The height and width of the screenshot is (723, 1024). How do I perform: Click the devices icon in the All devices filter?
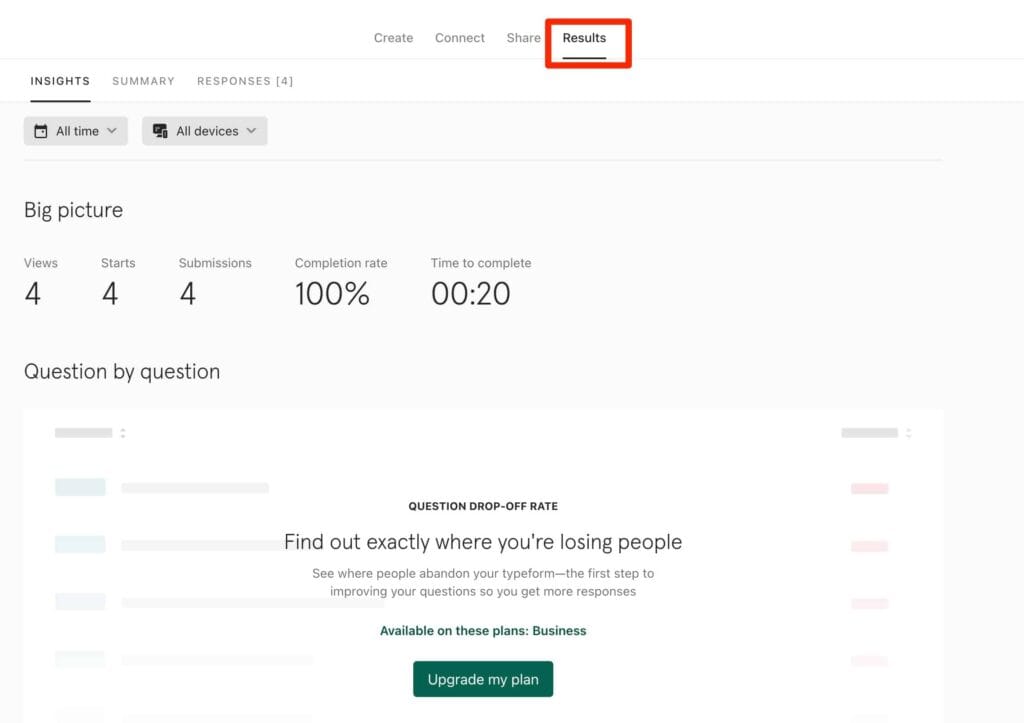(160, 130)
